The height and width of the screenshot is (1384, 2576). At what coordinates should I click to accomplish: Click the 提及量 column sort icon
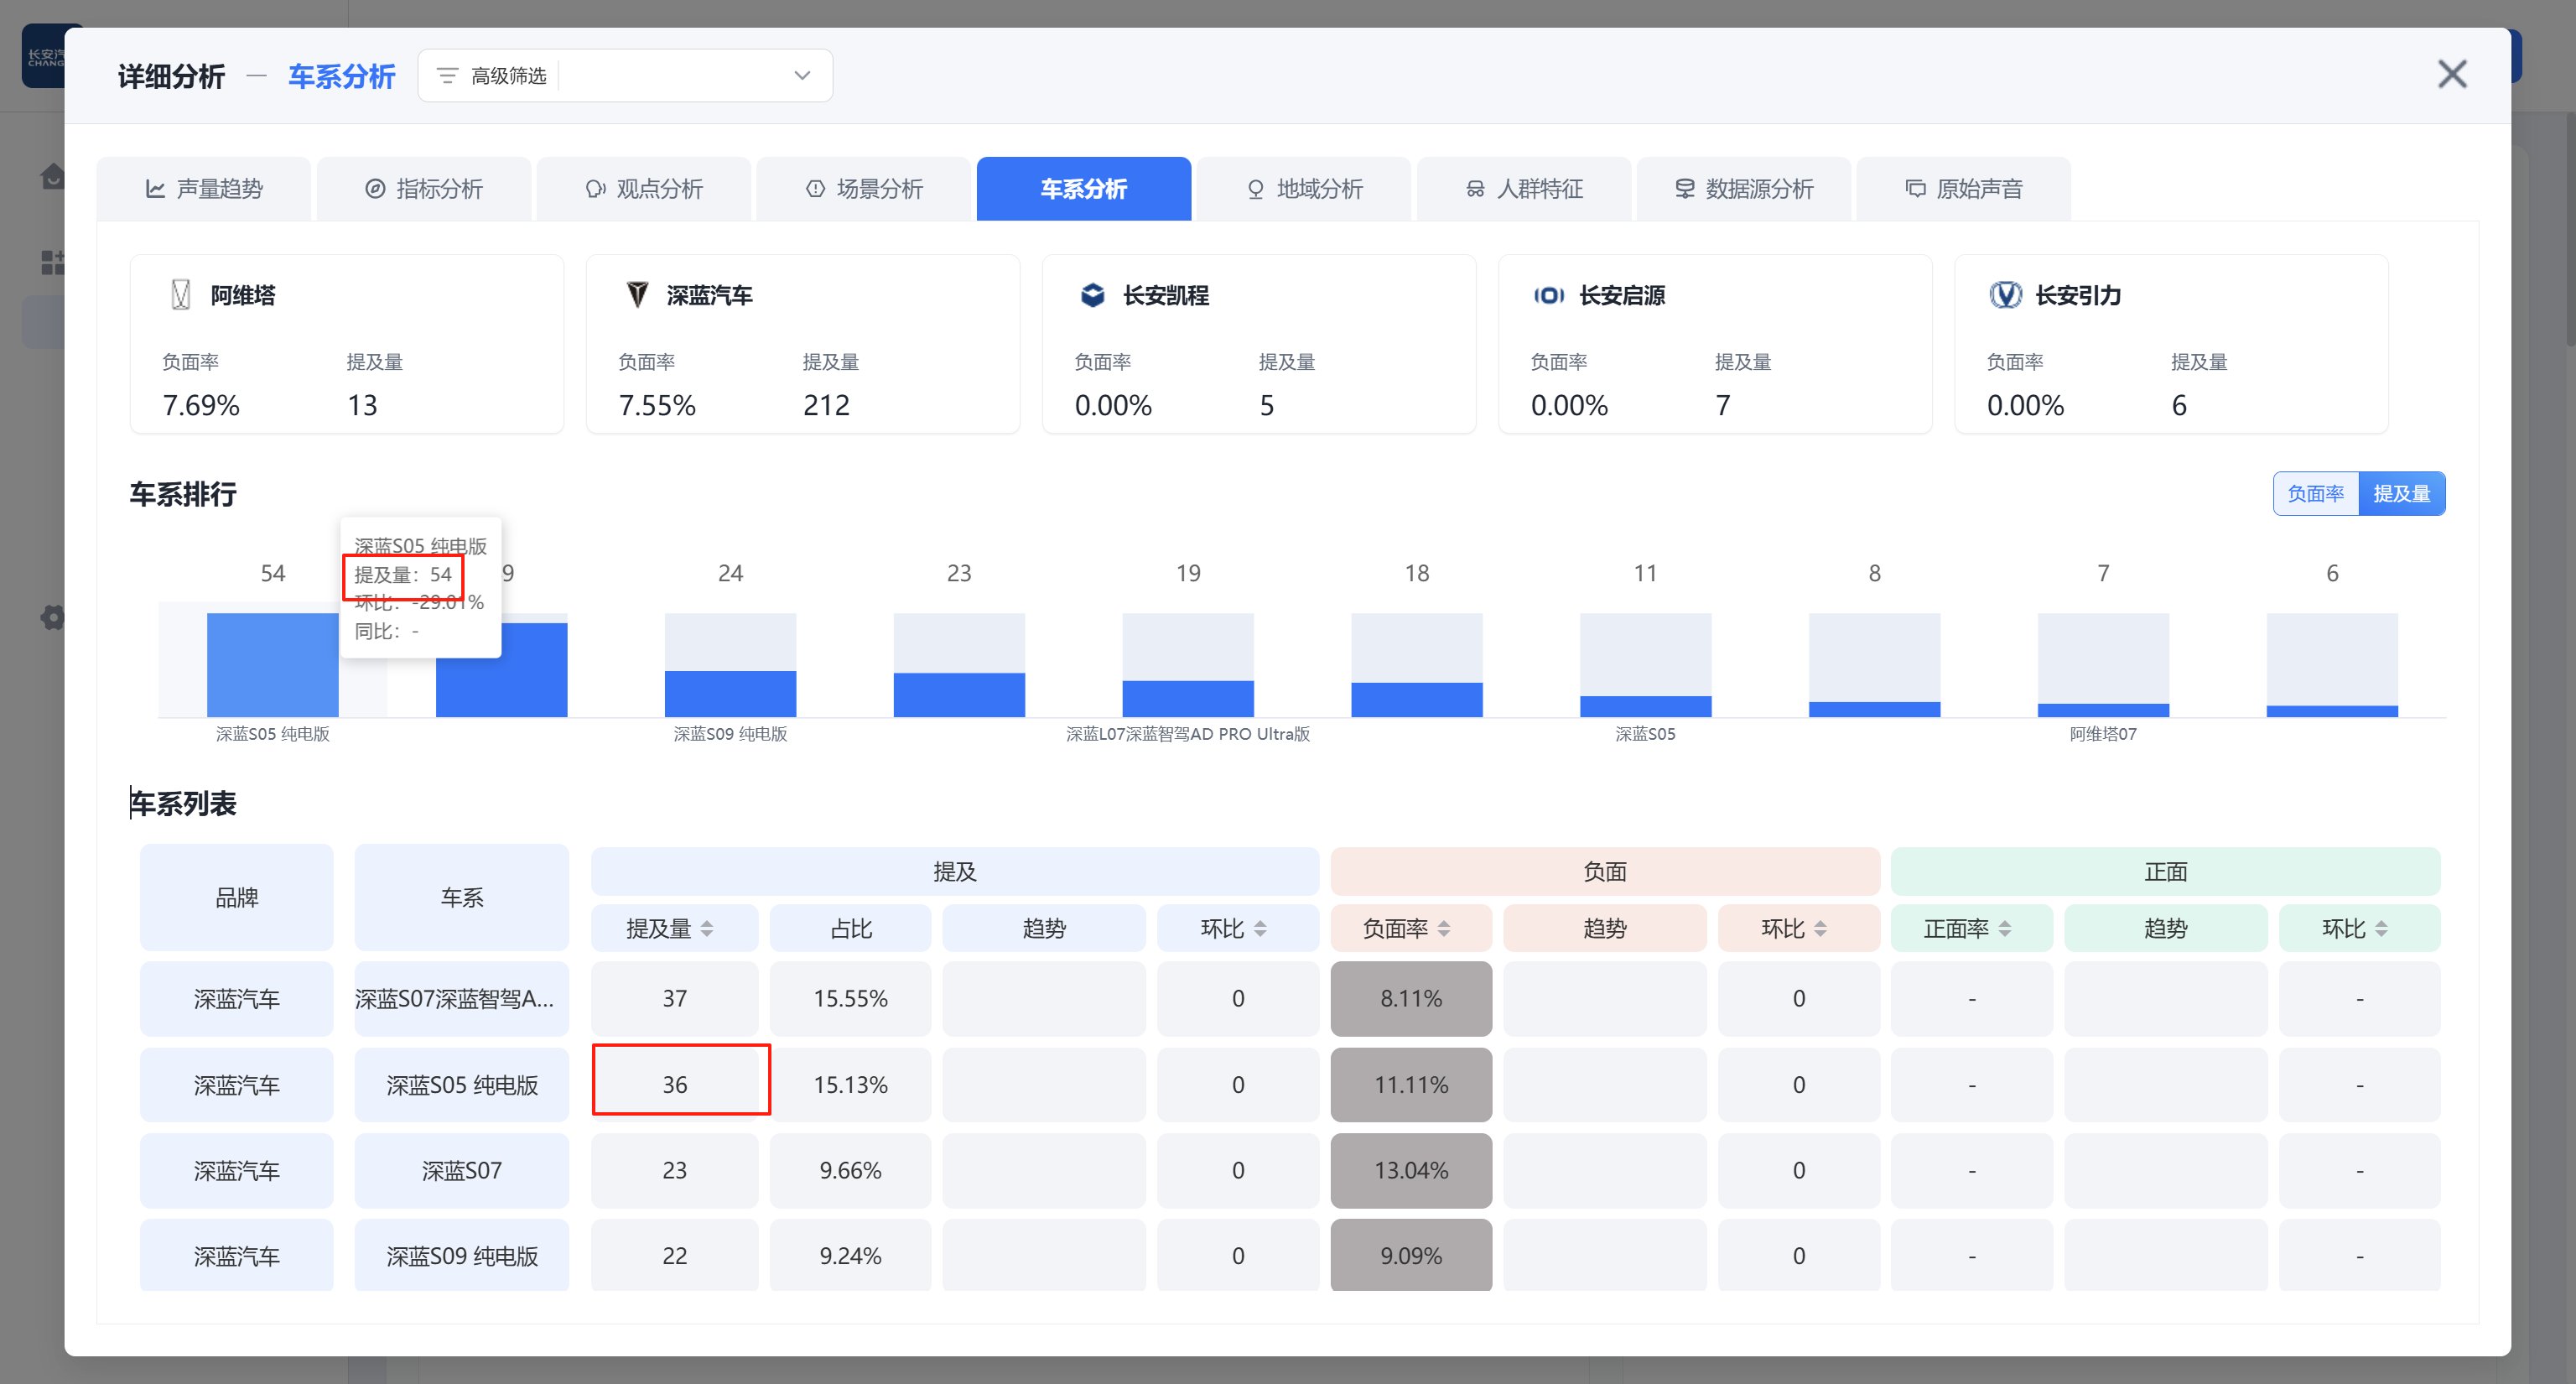(707, 929)
